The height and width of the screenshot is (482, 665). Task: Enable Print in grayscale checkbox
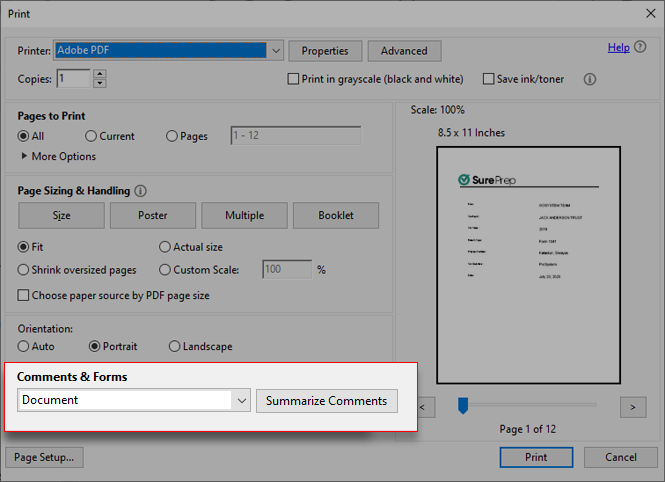click(x=293, y=79)
